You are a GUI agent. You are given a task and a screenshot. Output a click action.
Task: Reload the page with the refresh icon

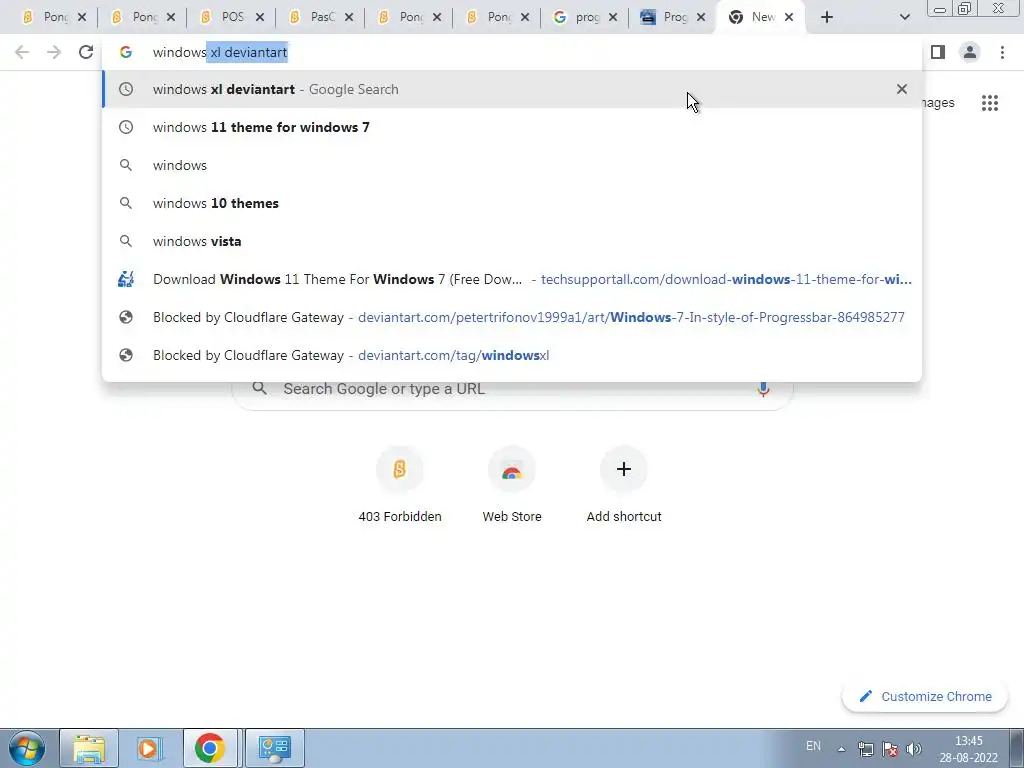coord(86,52)
